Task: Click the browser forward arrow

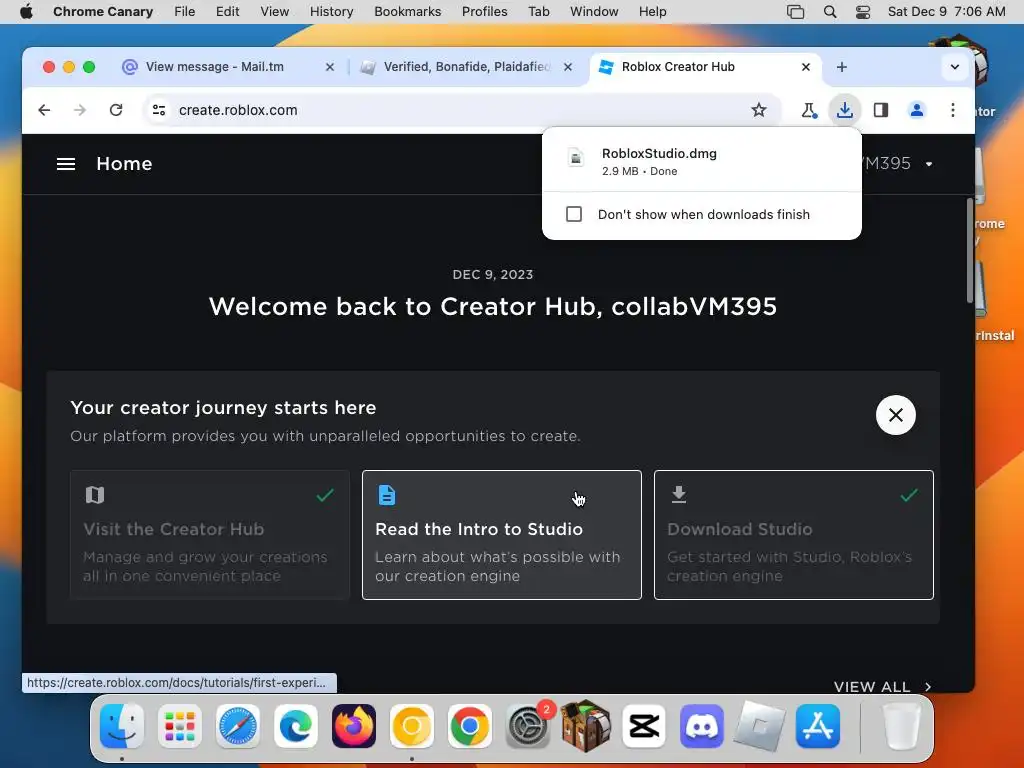Action: click(x=80, y=110)
